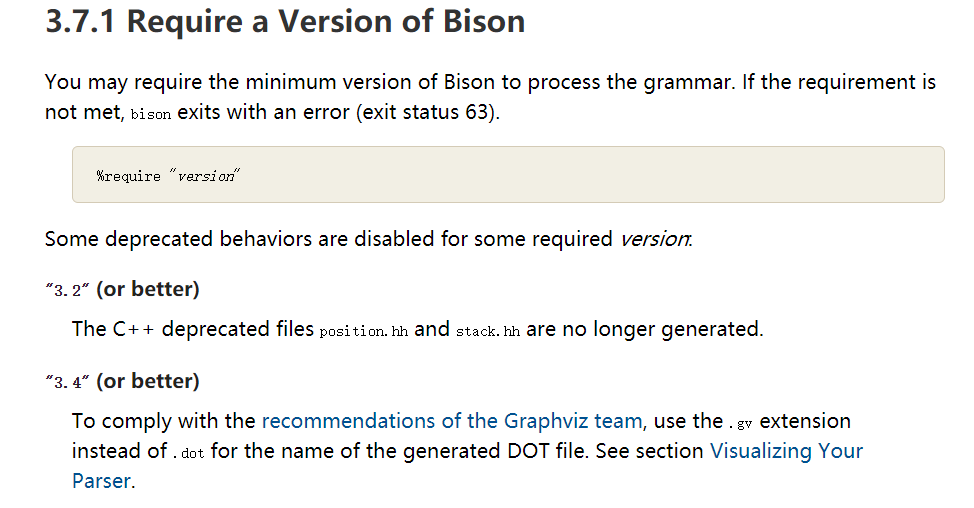Follow the Visualizing Your Parser link

[786, 451]
